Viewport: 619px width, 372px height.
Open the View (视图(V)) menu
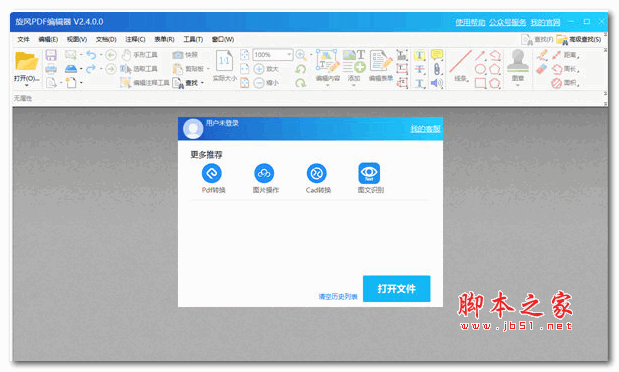(77, 39)
